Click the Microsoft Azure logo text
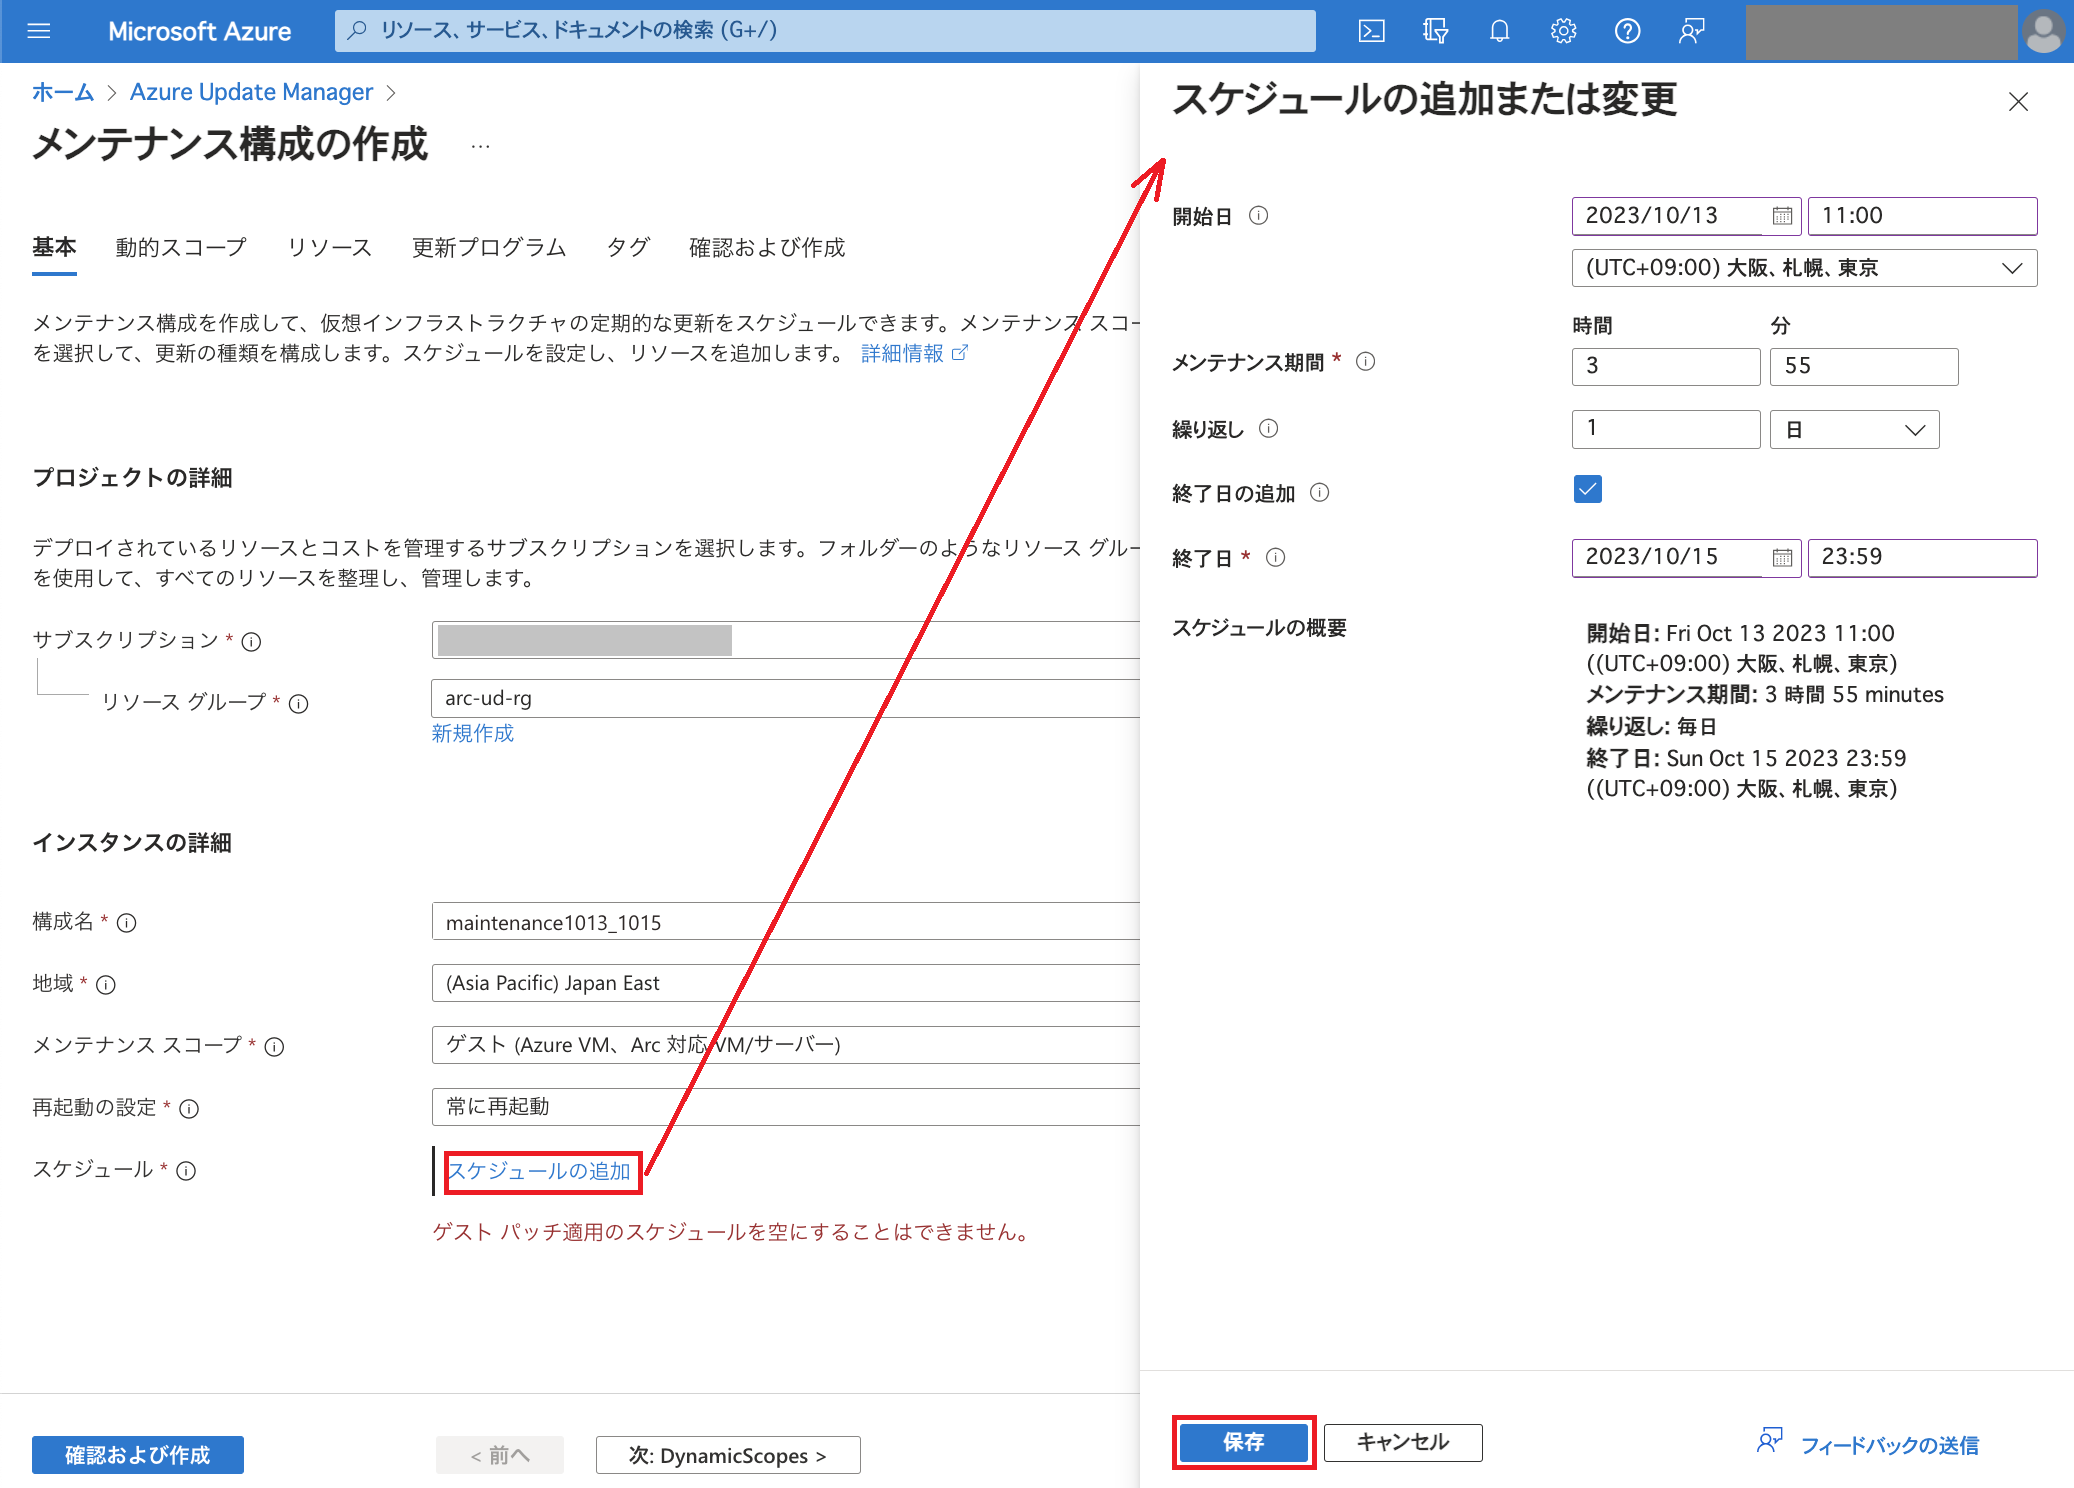The height and width of the screenshot is (1488, 2074). [x=199, y=31]
